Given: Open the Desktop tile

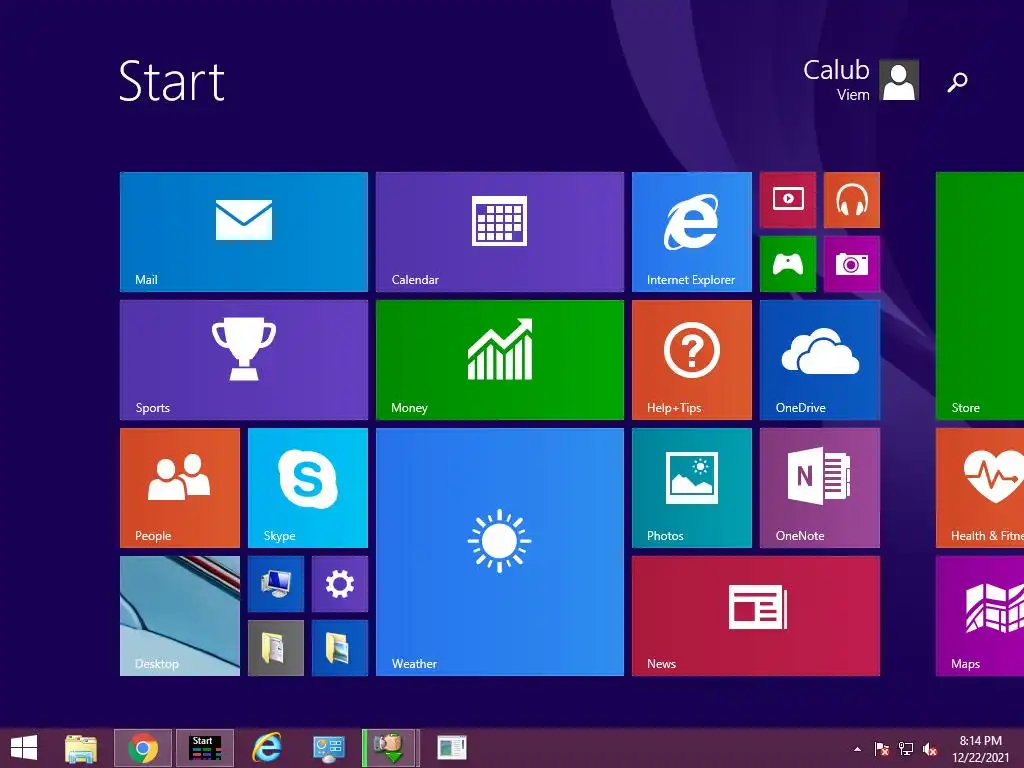Looking at the screenshot, I should point(180,616).
